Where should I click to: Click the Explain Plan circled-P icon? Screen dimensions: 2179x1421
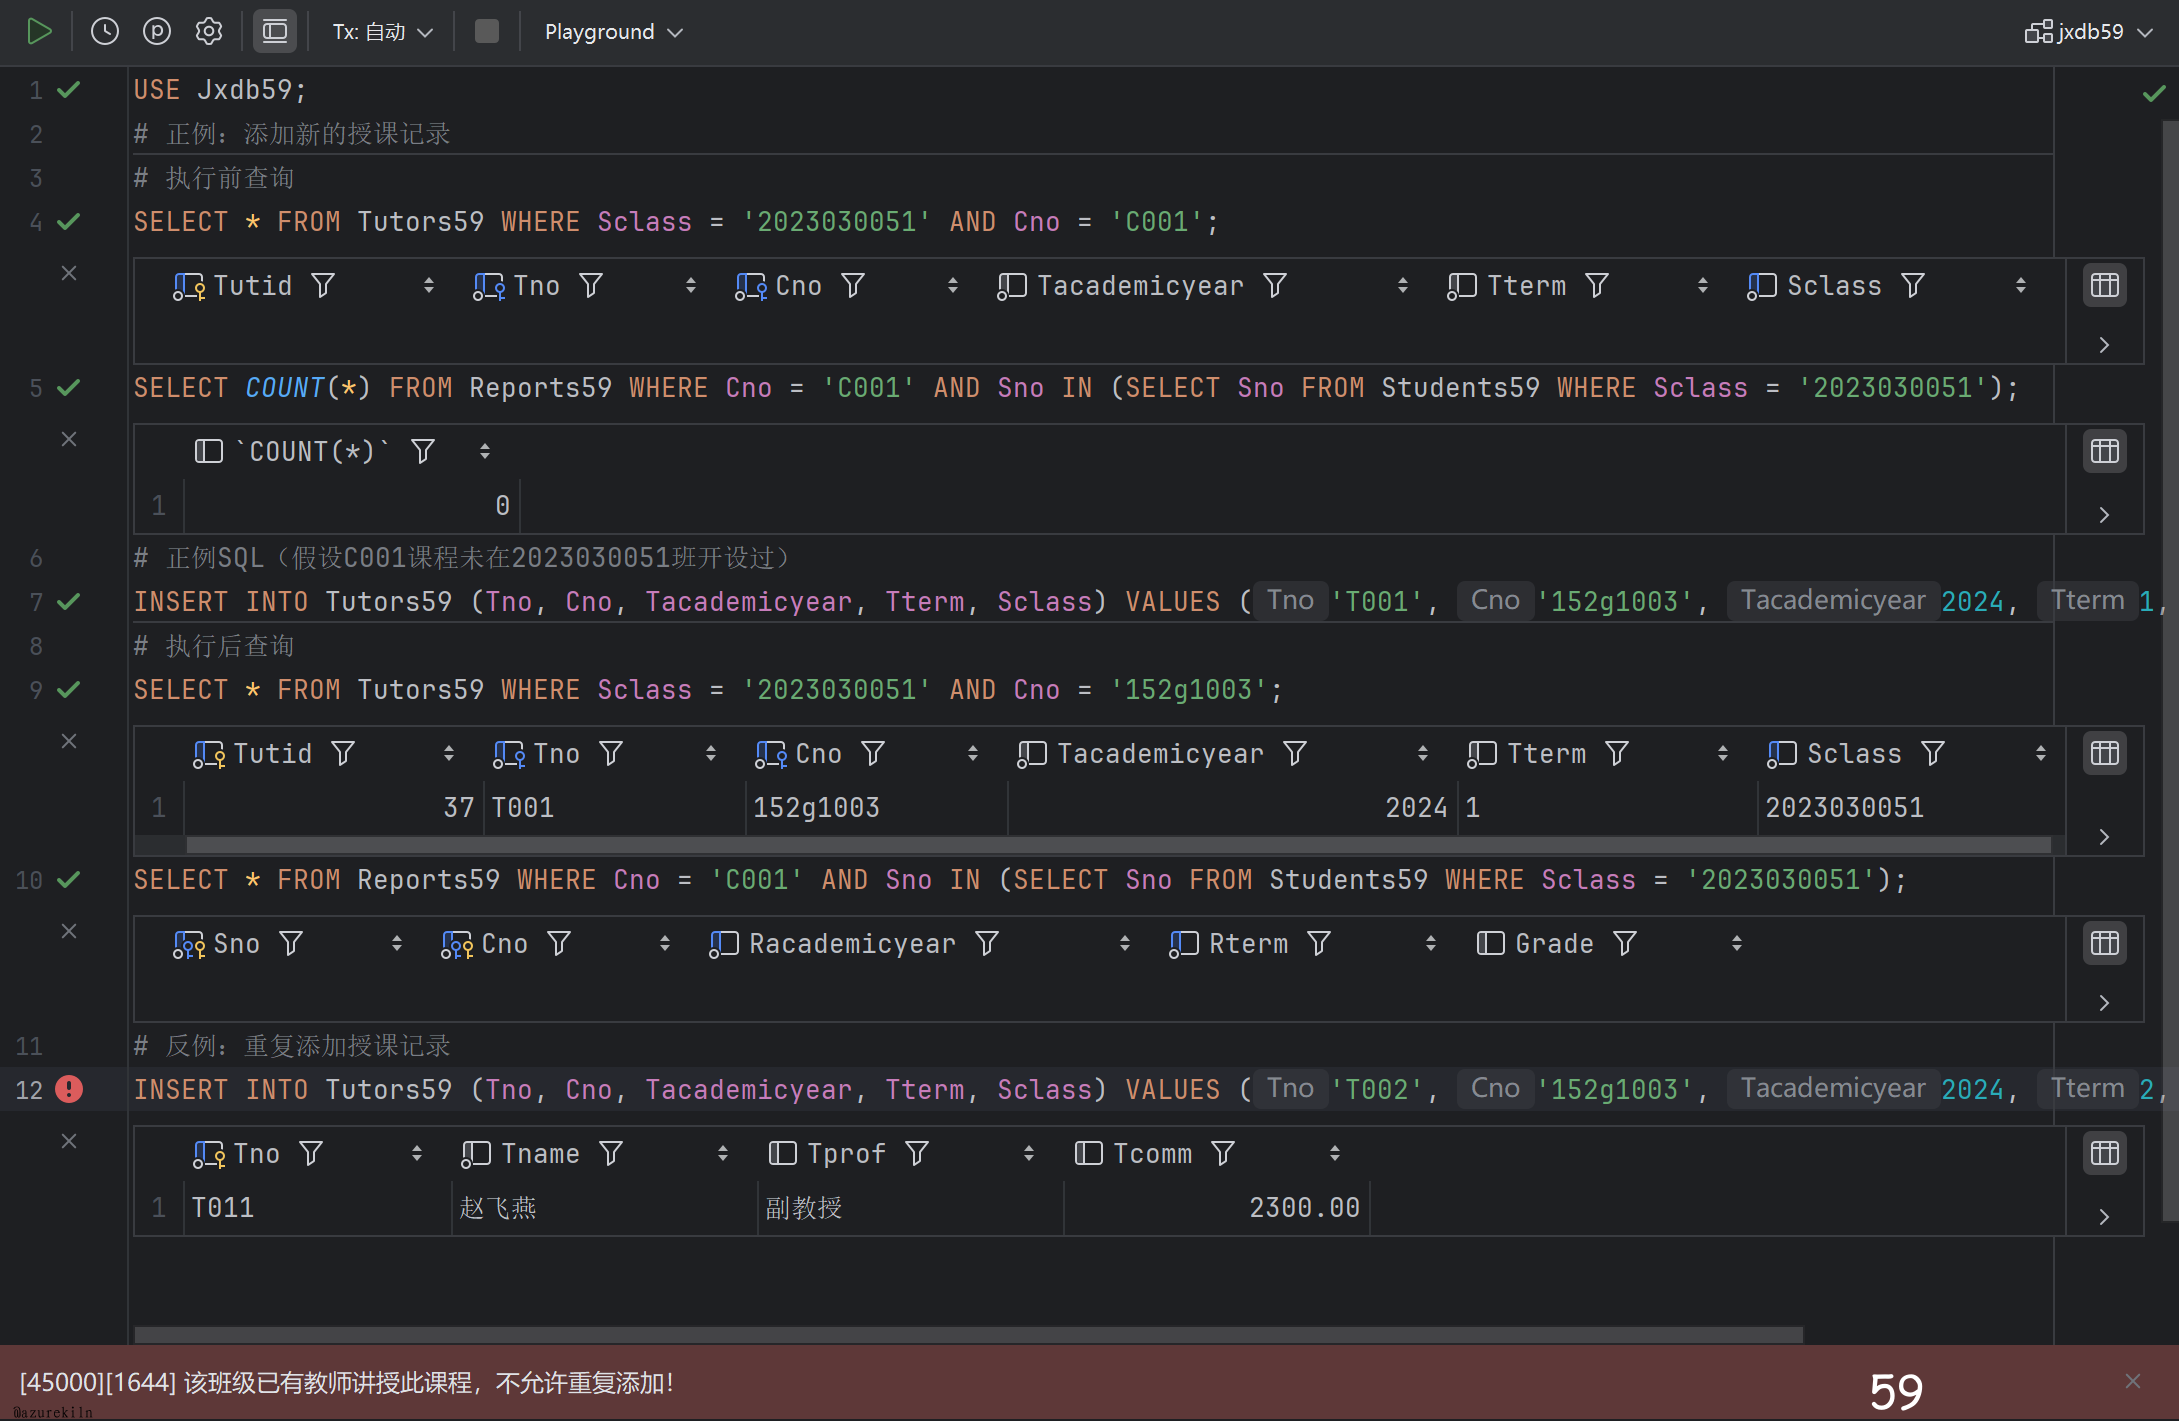157,32
